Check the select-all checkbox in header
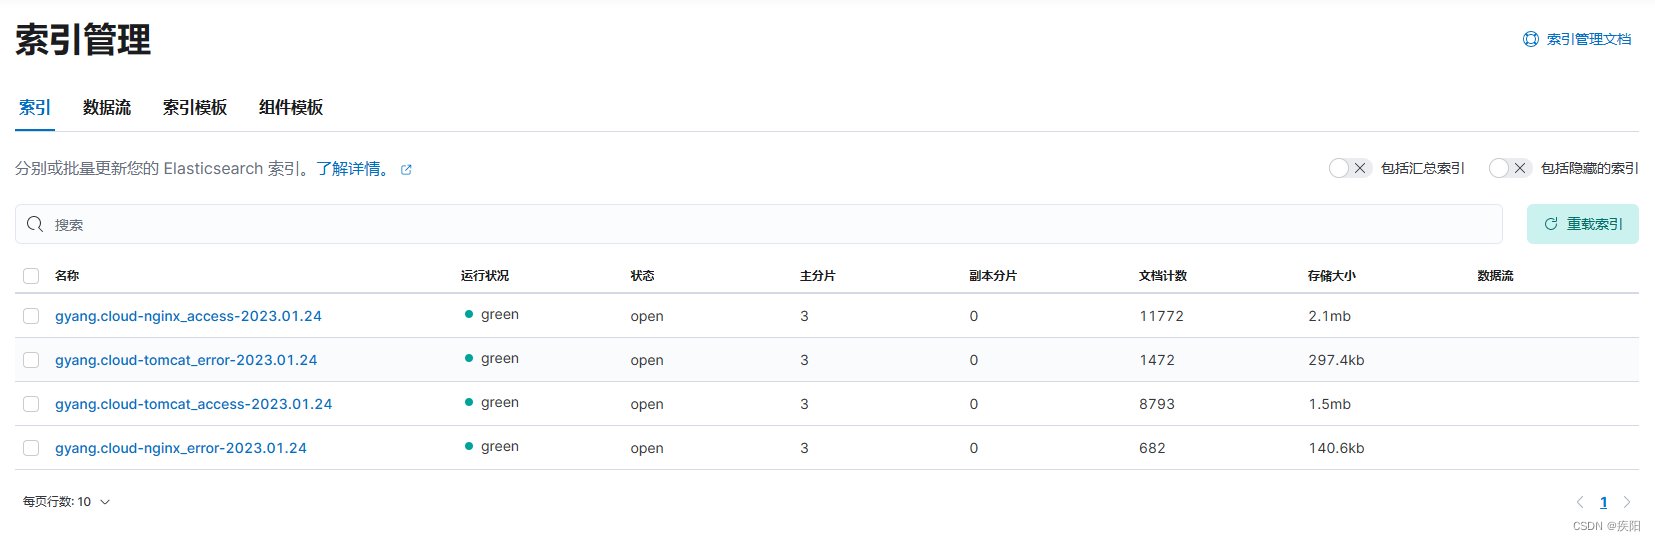Screen dimensions: 1655x541 point(31,276)
